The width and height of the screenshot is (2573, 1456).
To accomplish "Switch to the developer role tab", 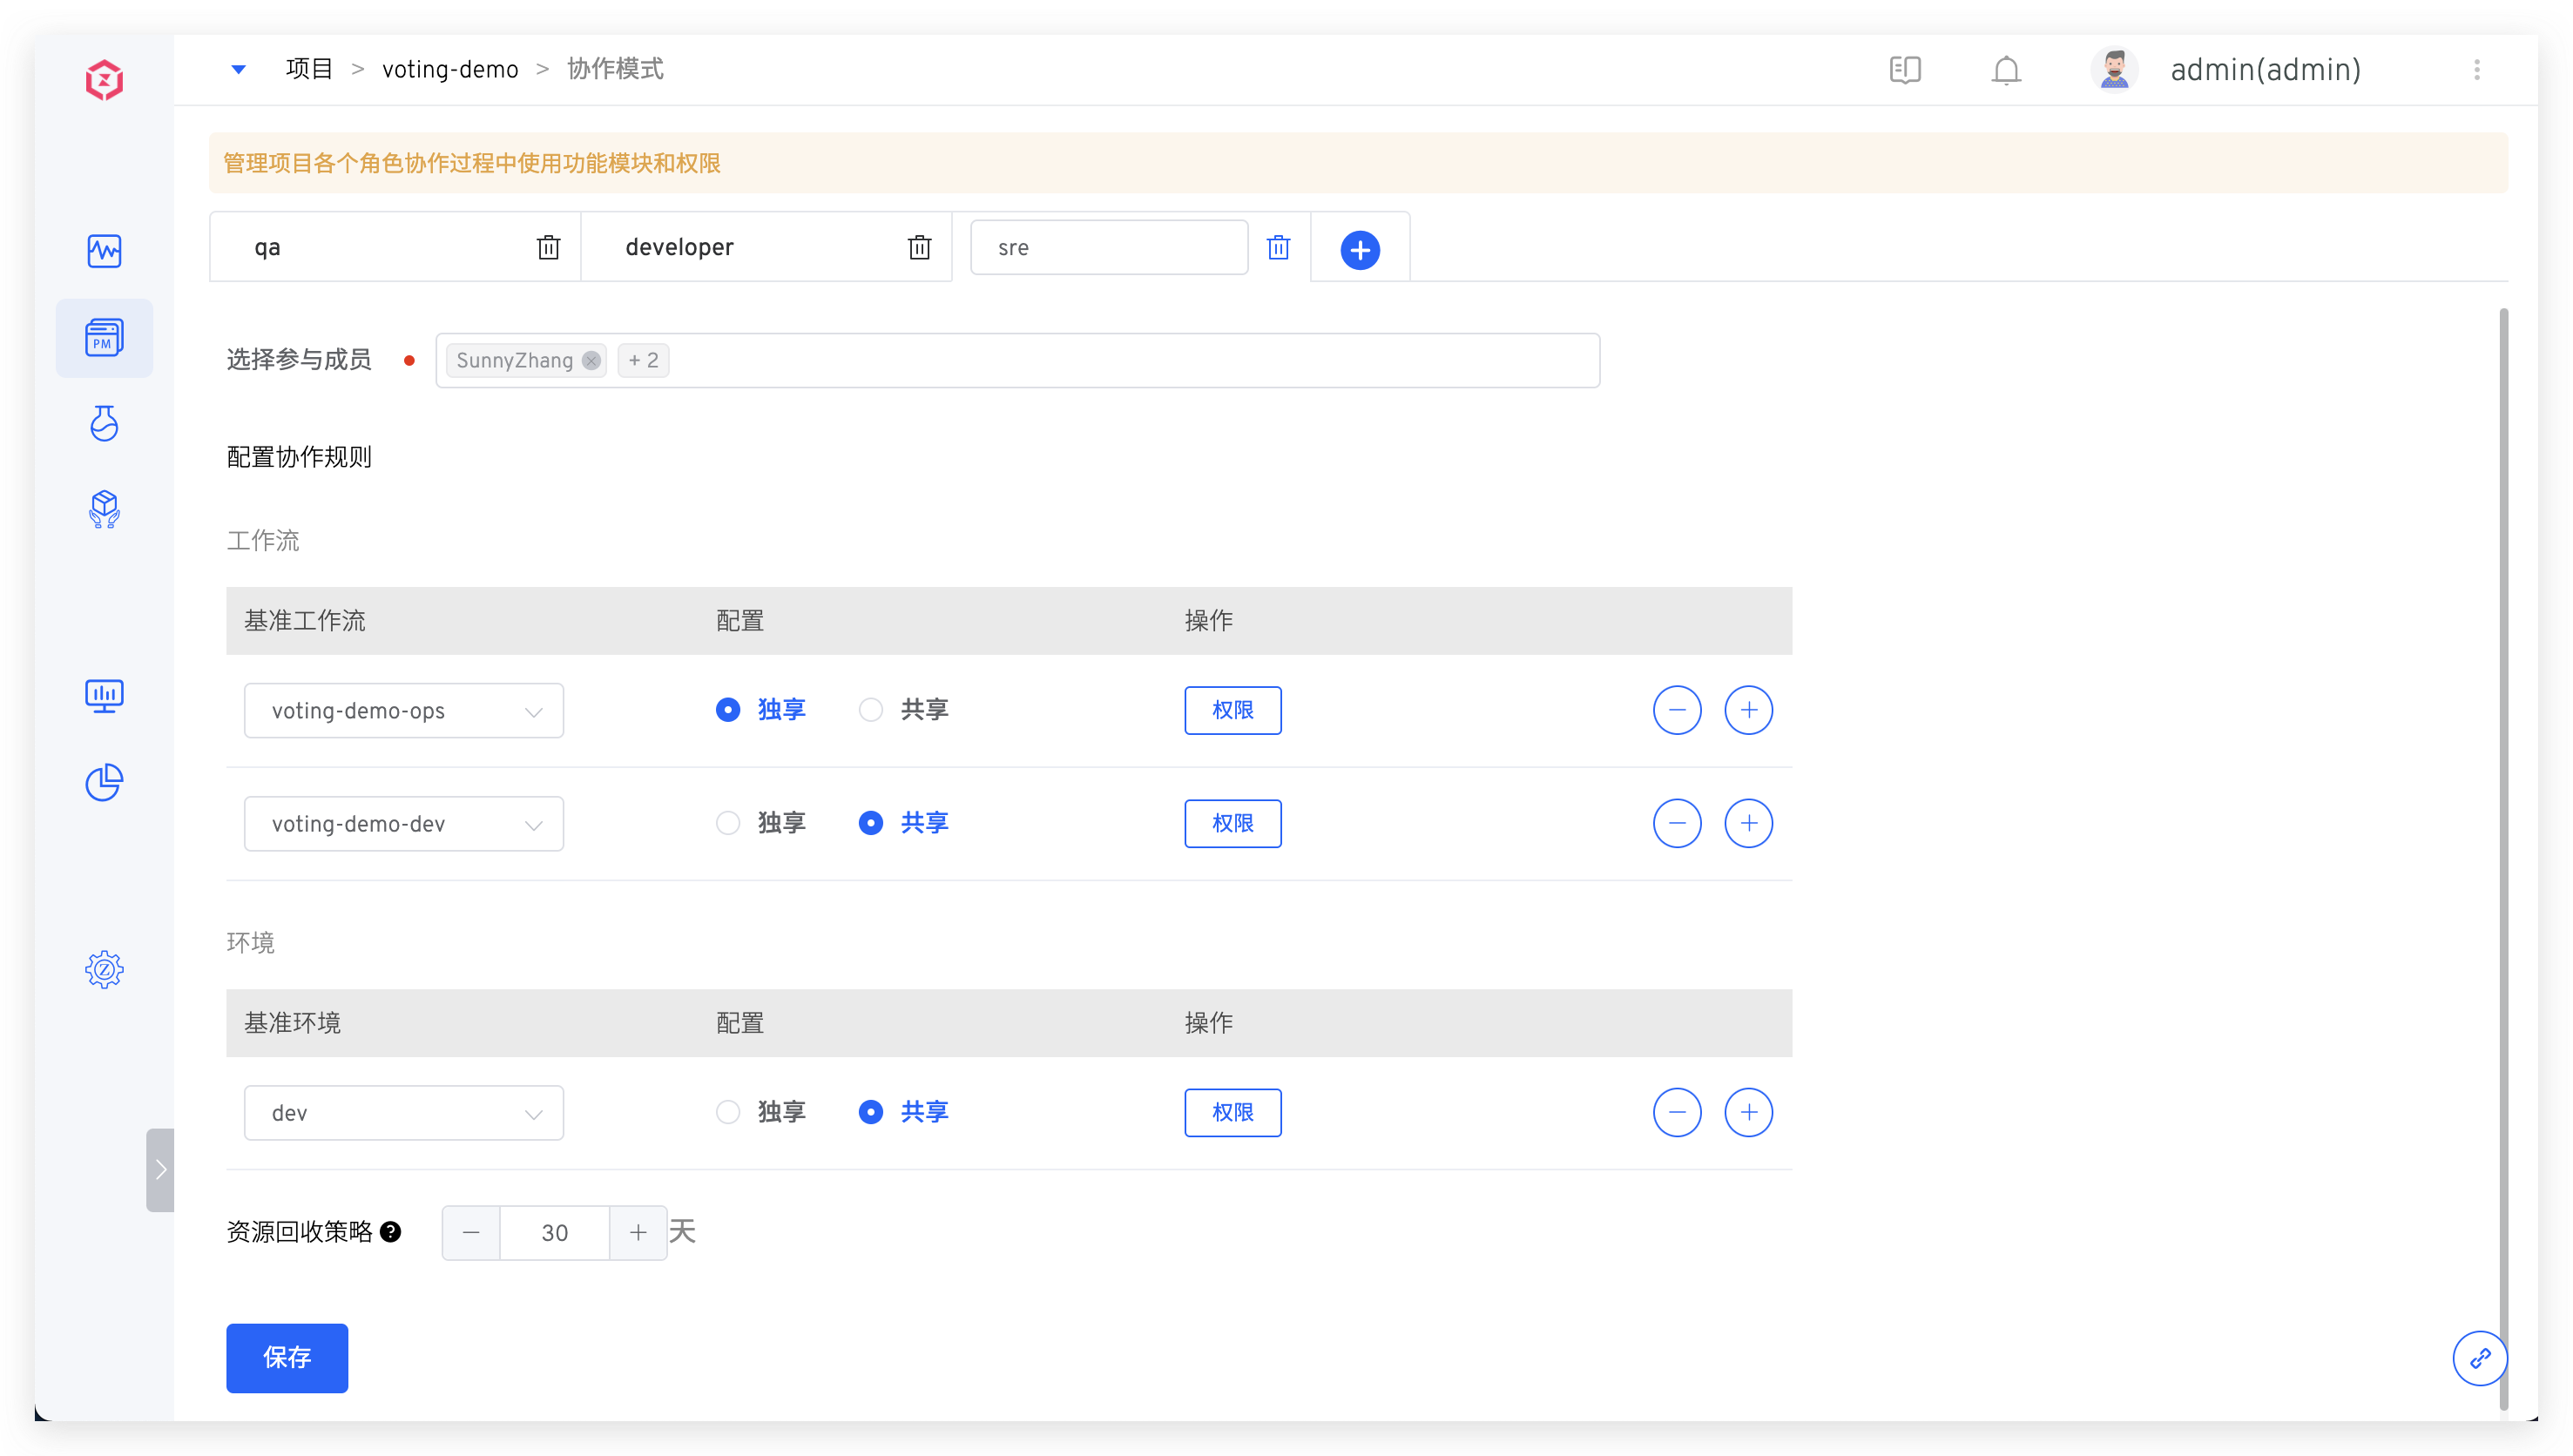I will 680,247.
